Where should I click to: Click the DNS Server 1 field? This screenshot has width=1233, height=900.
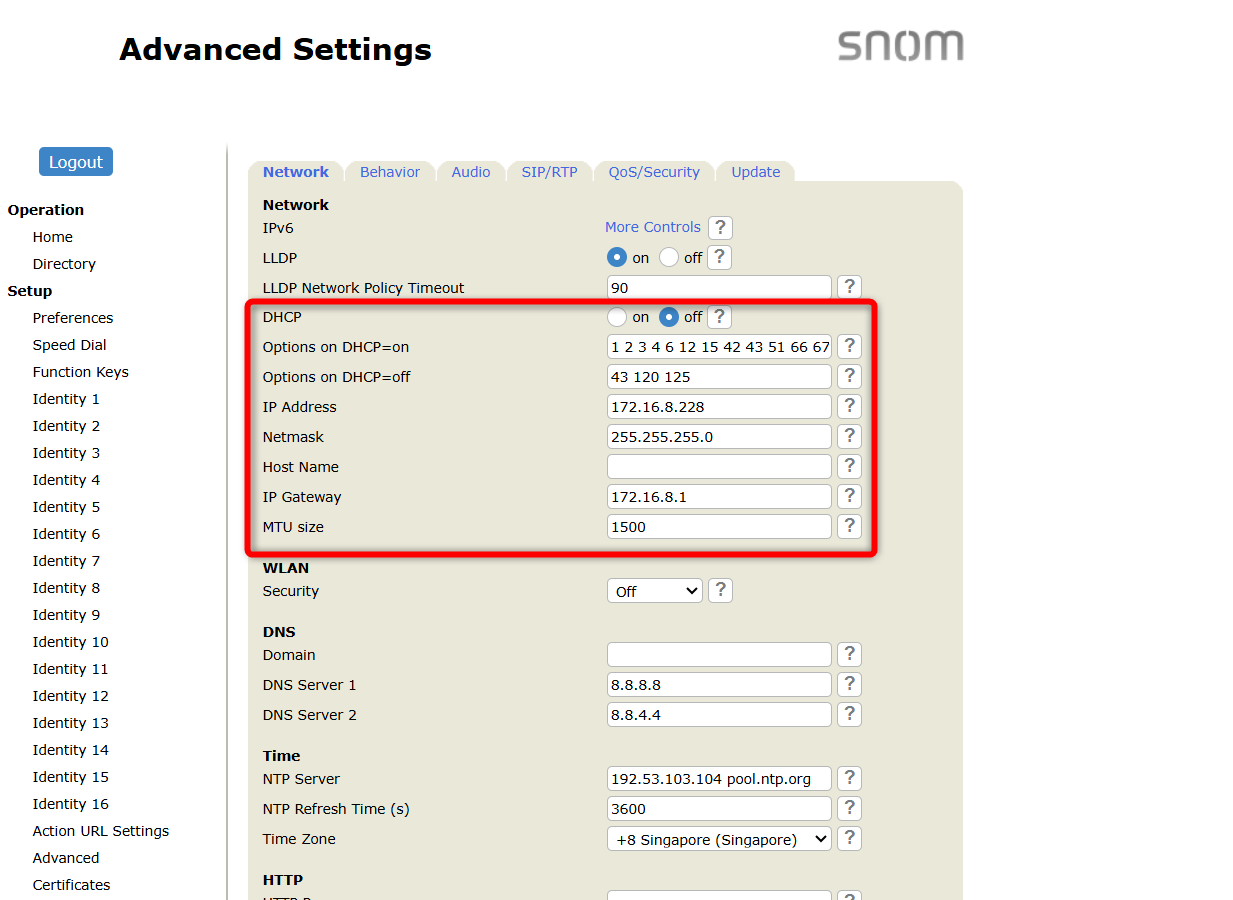tap(719, 685)
